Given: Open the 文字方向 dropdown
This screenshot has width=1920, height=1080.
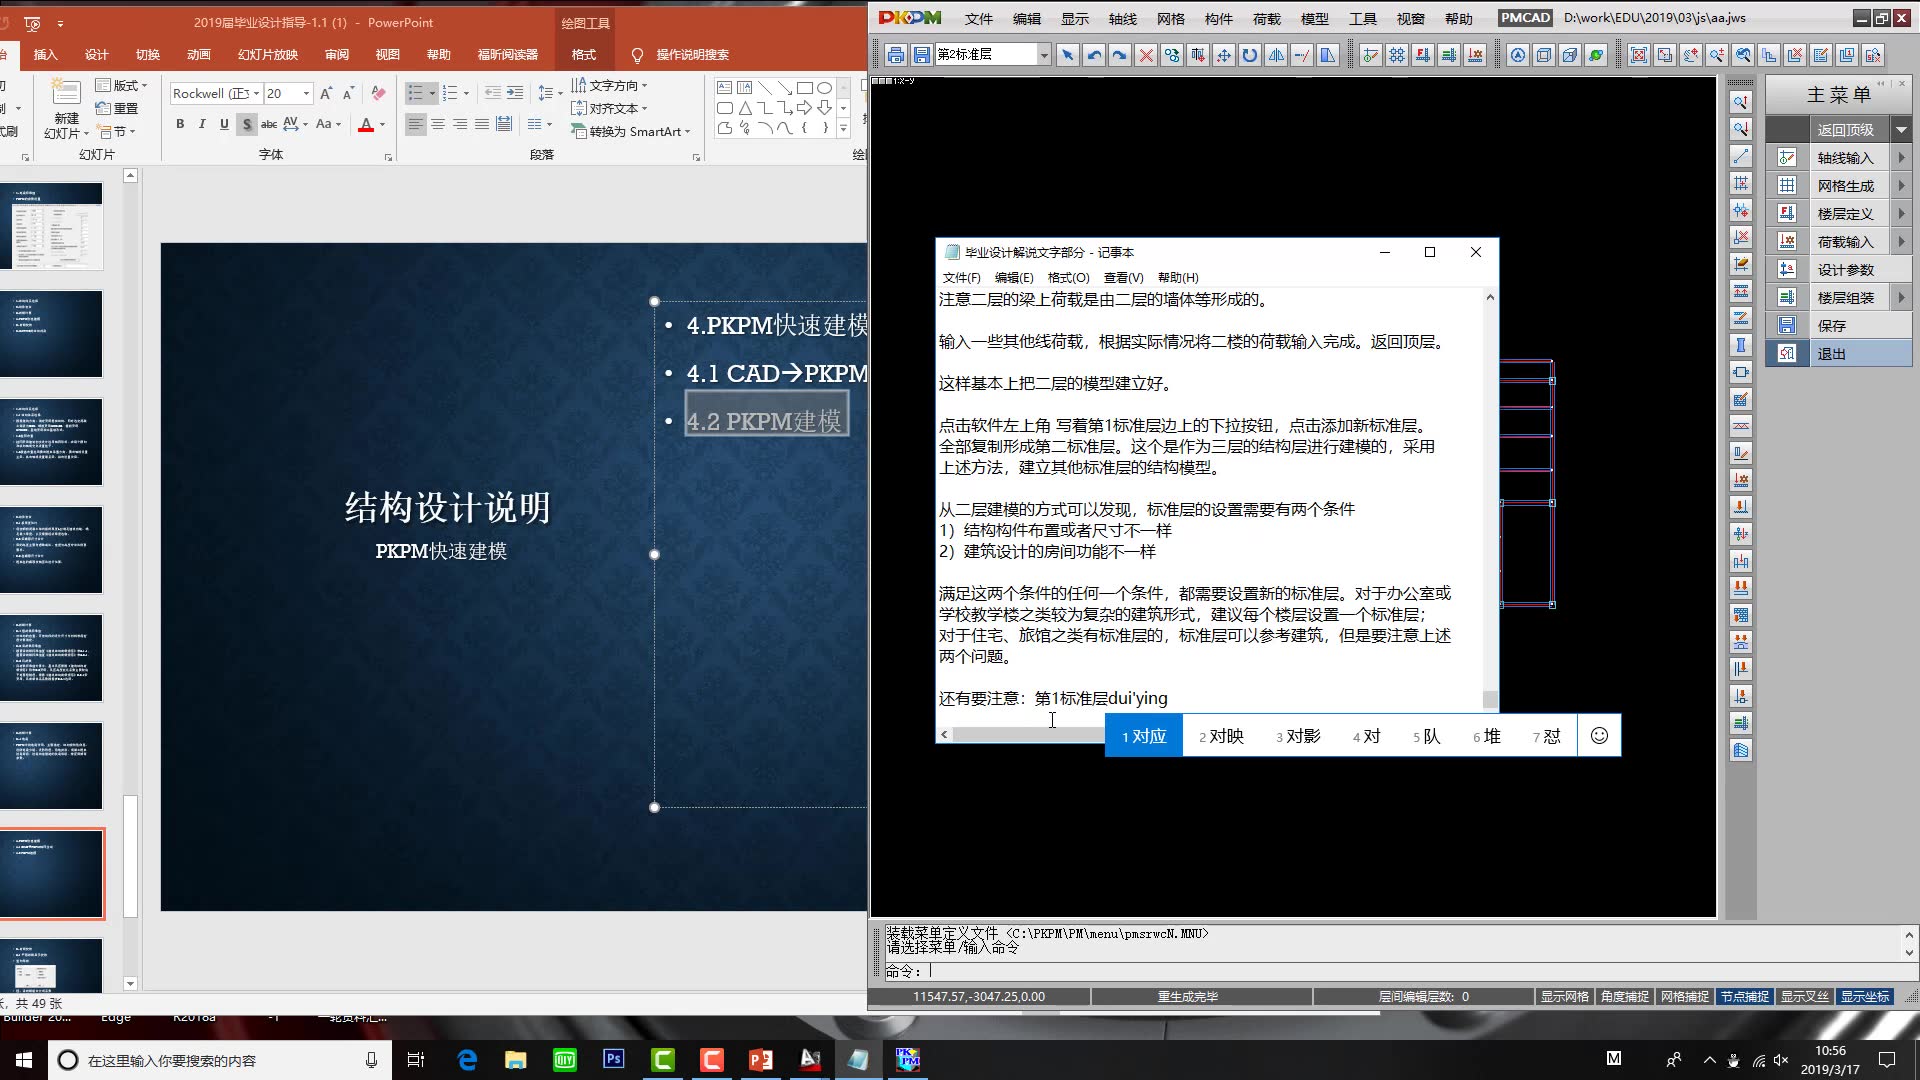Looking at the screenshot, I should (x=609, y=86).
